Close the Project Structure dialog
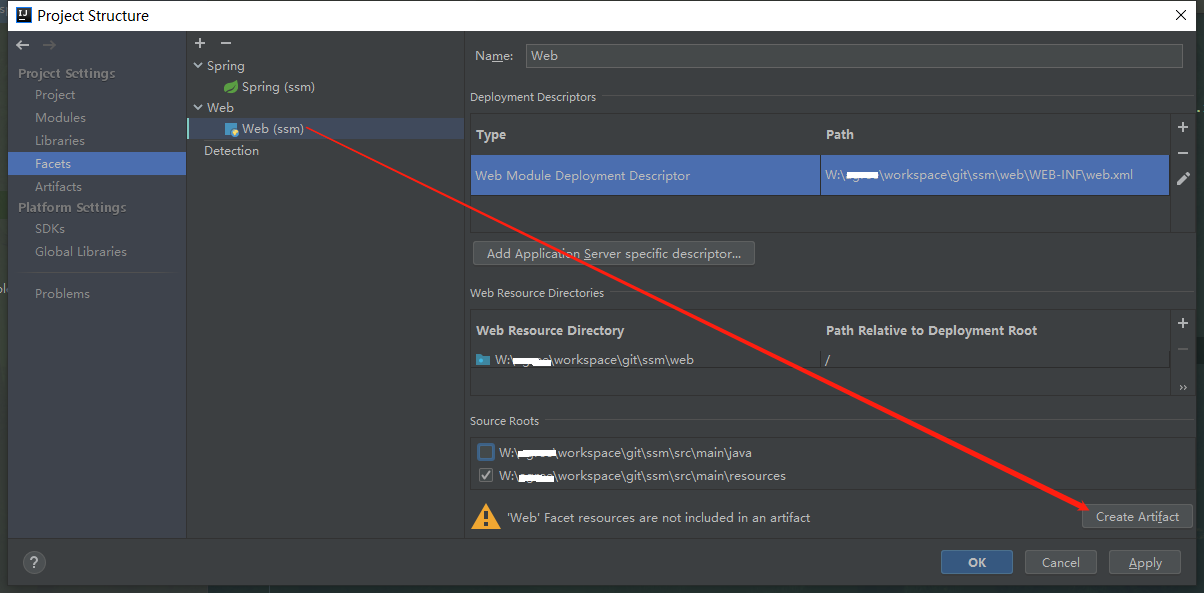The height and width of the screenshot is (593, 1204). (x=1181, y=15)
